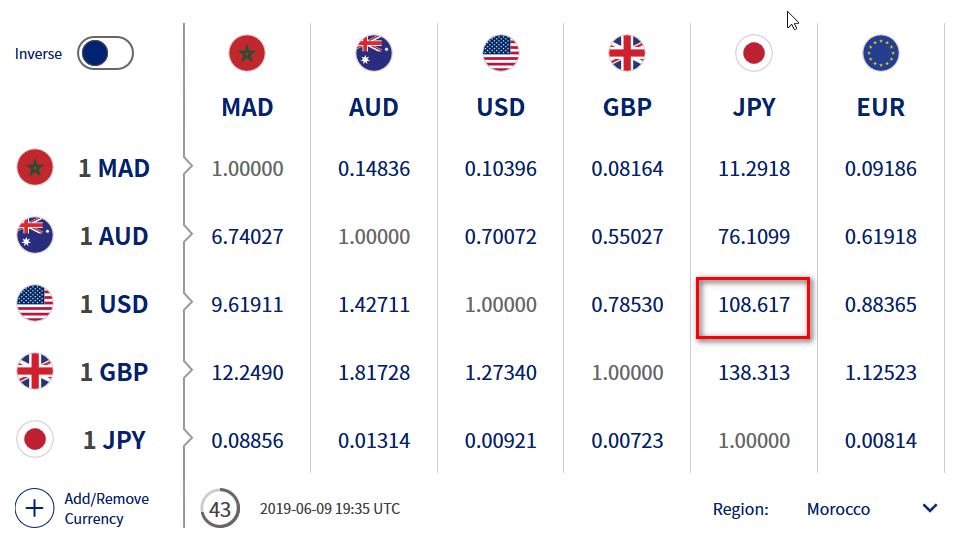Click the Japan flag in column header

click(x=754, y=53)
